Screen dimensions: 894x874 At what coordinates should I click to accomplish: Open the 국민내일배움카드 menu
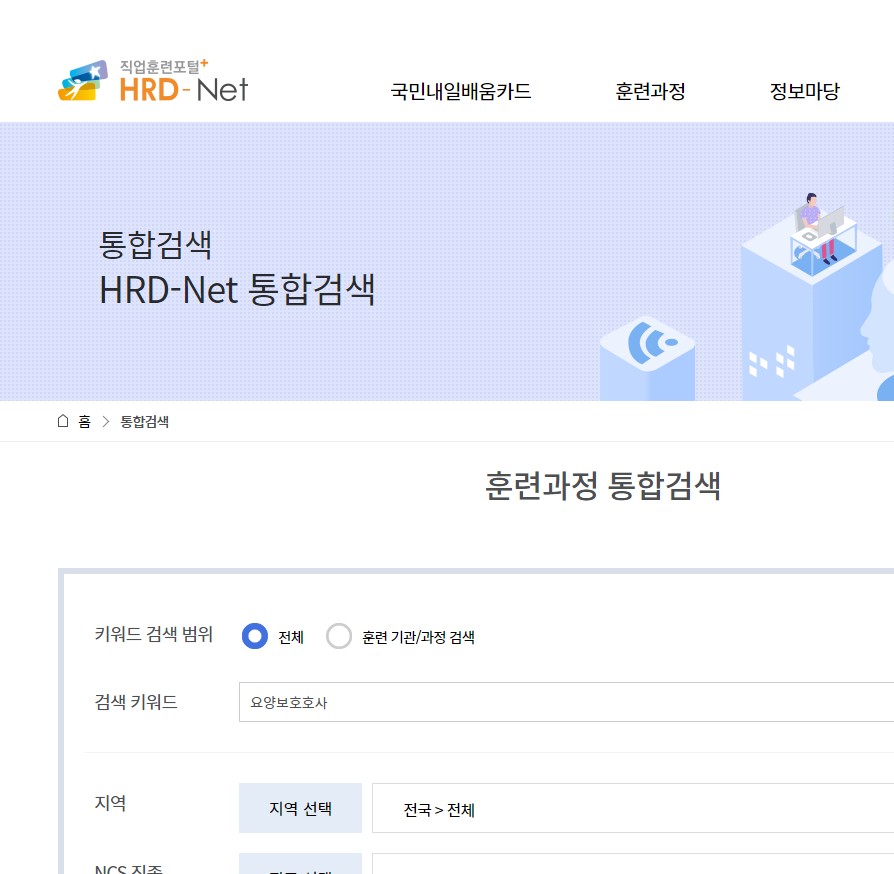(461, 91)
